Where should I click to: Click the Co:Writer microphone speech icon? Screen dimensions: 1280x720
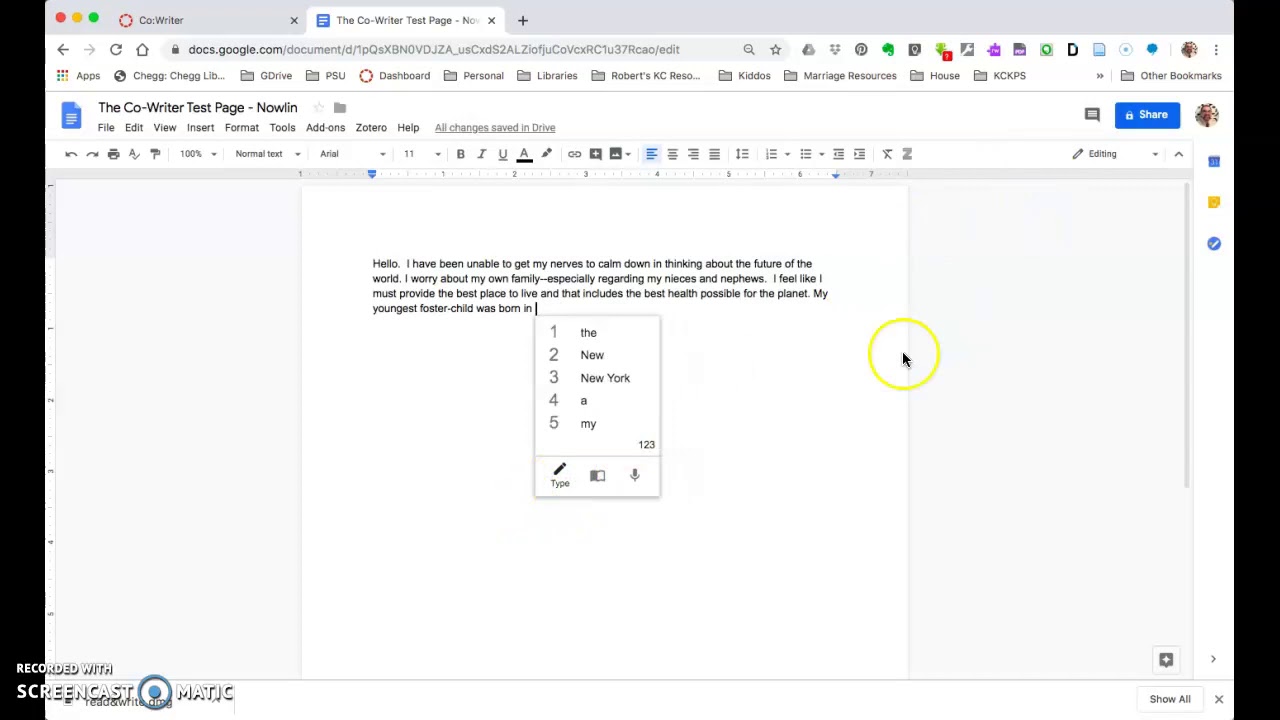(634, 476)
